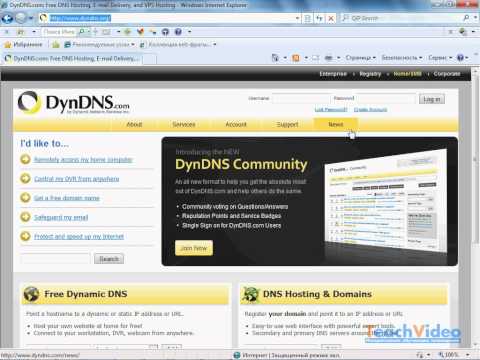Click Protect and speed up my internet link
The width and height of the screenshot is (480, 360).
[79, 236]
